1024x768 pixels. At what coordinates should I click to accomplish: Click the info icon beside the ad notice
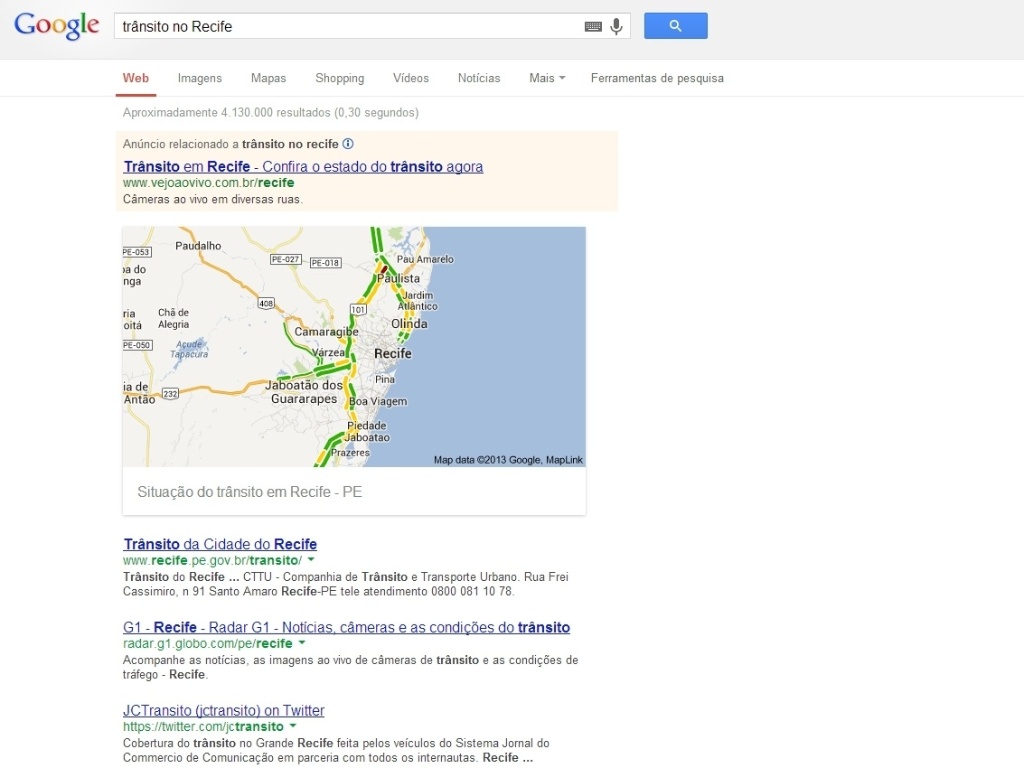pyautogui.click(x=346, y=143)
